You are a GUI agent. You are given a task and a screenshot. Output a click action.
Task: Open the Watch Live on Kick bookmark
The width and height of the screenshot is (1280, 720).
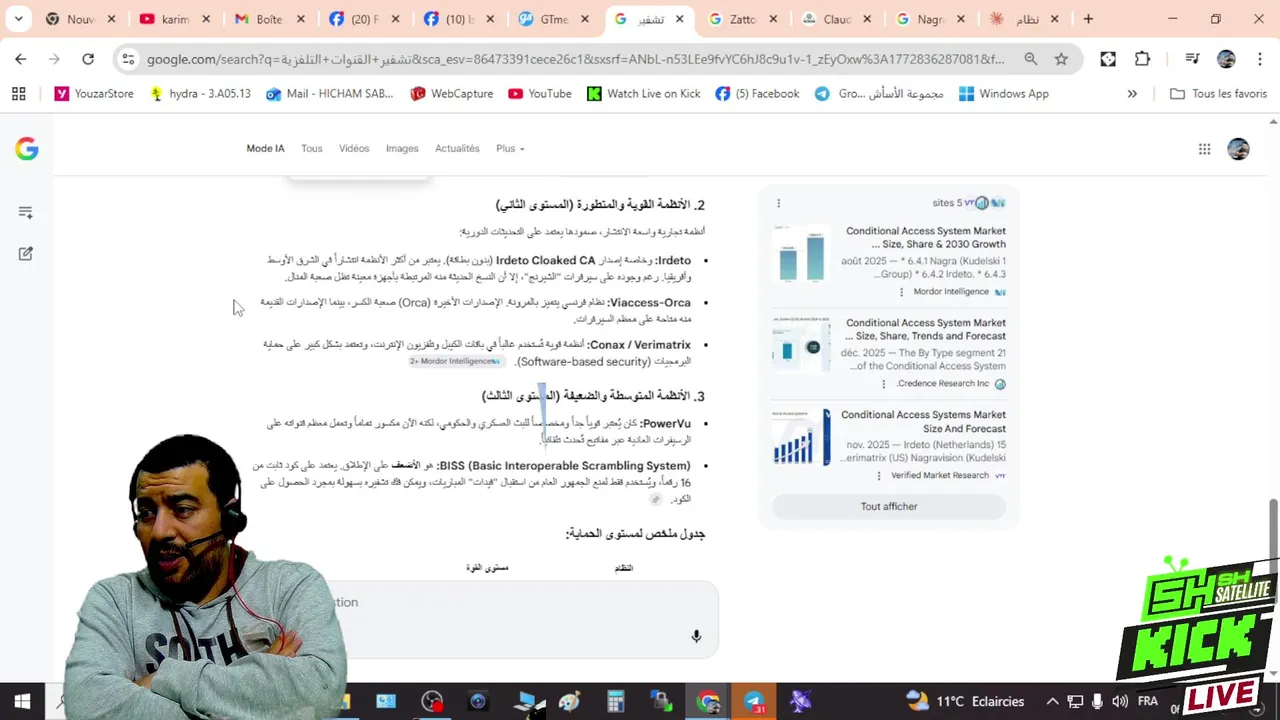click(x=643, y=94)
